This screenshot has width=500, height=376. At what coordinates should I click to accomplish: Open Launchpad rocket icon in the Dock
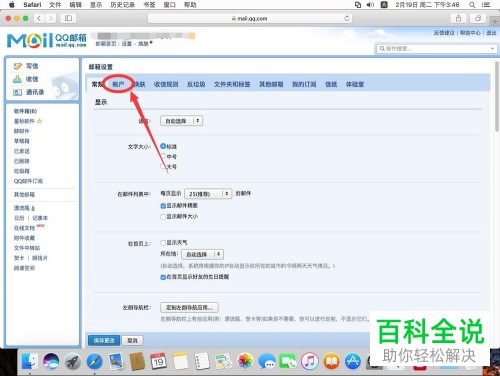pyautogui.click(x=73, y=361)
